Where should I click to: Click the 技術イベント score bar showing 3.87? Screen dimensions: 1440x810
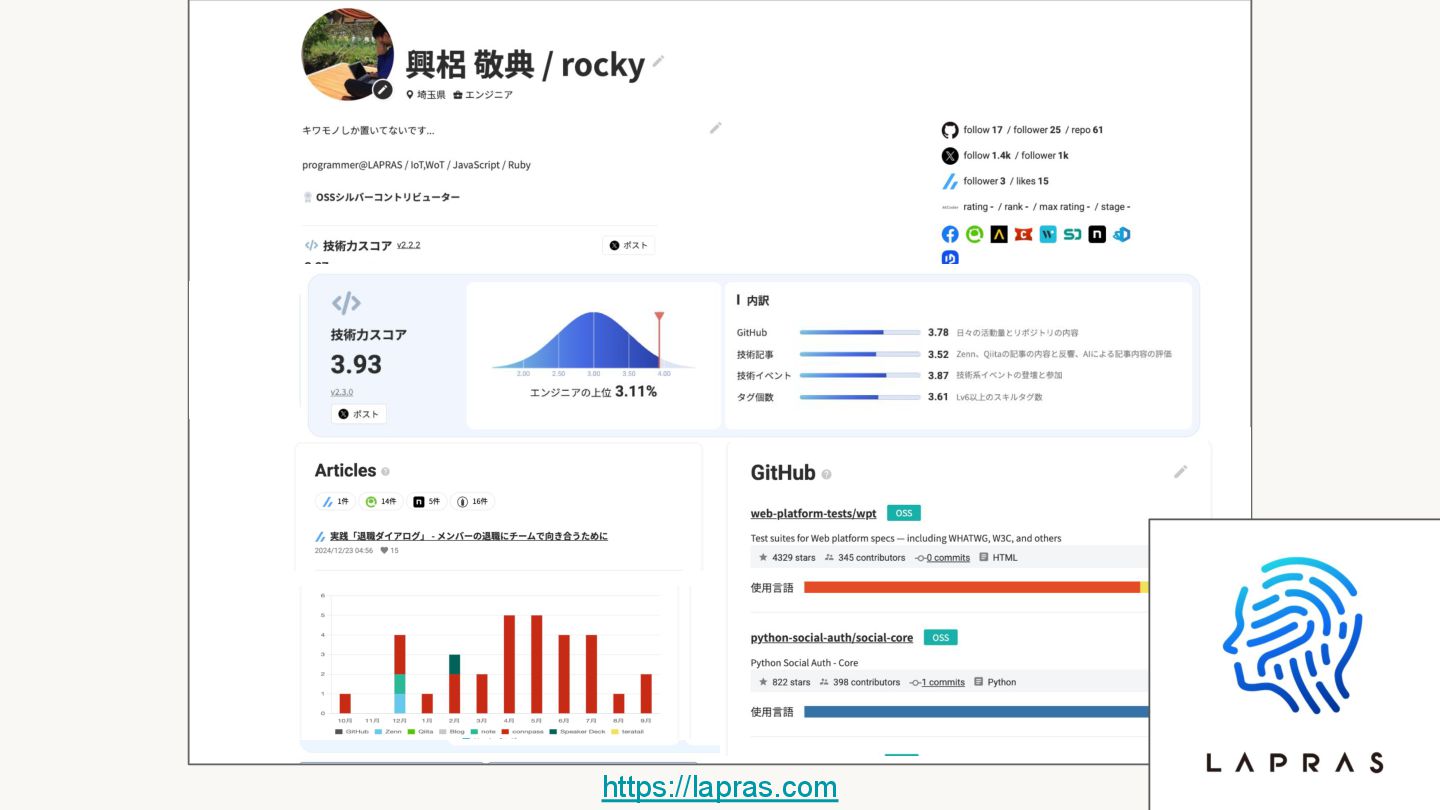click(x=860, y=375)
